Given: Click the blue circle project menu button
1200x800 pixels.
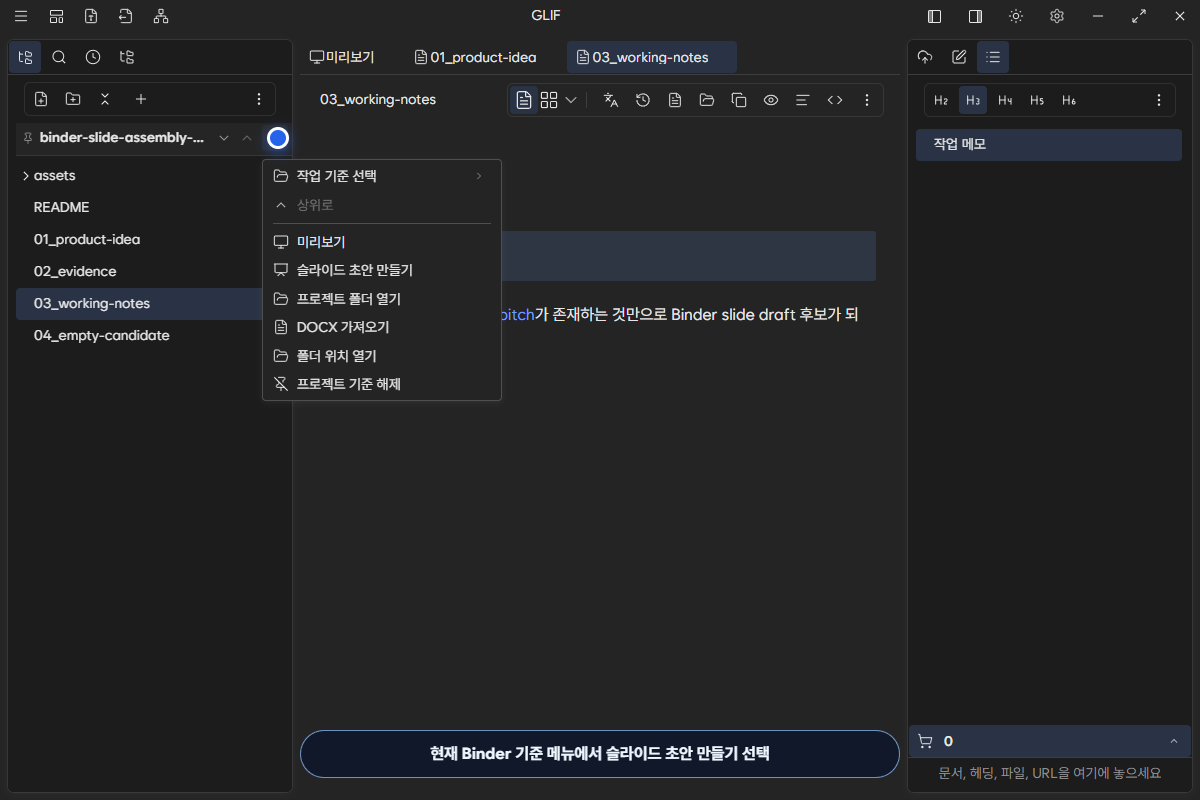Looking at the screenshot, I should (x=278, y=138).
